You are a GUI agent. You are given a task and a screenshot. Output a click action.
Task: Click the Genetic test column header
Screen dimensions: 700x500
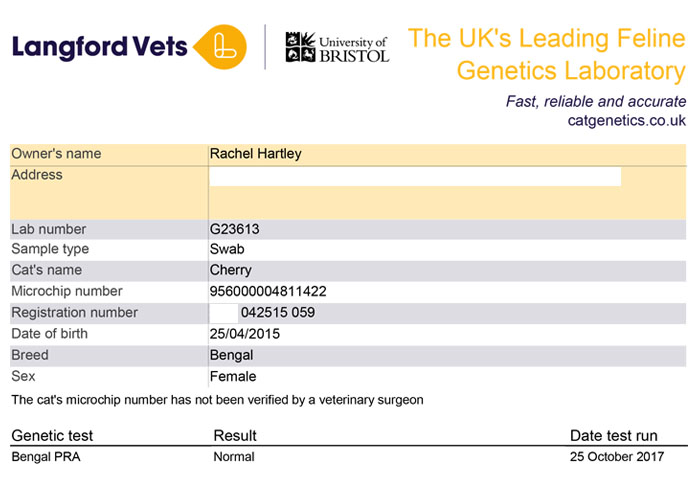[x=52, y=436]
